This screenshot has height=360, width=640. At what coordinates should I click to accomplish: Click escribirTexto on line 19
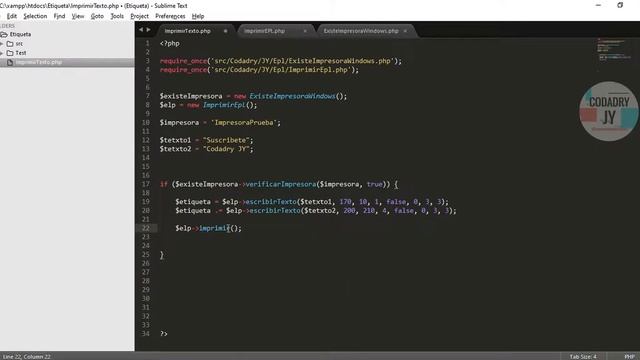pos(271,202)
